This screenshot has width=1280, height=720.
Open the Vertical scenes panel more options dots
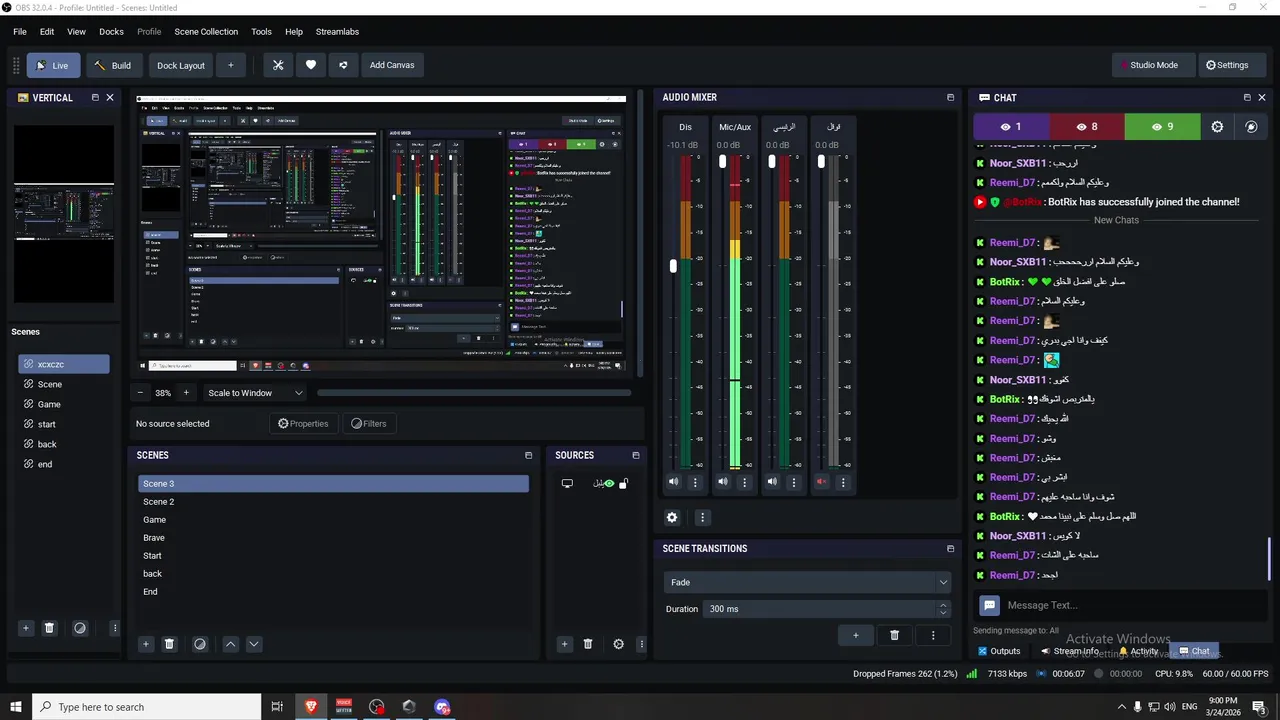[114, 628]
